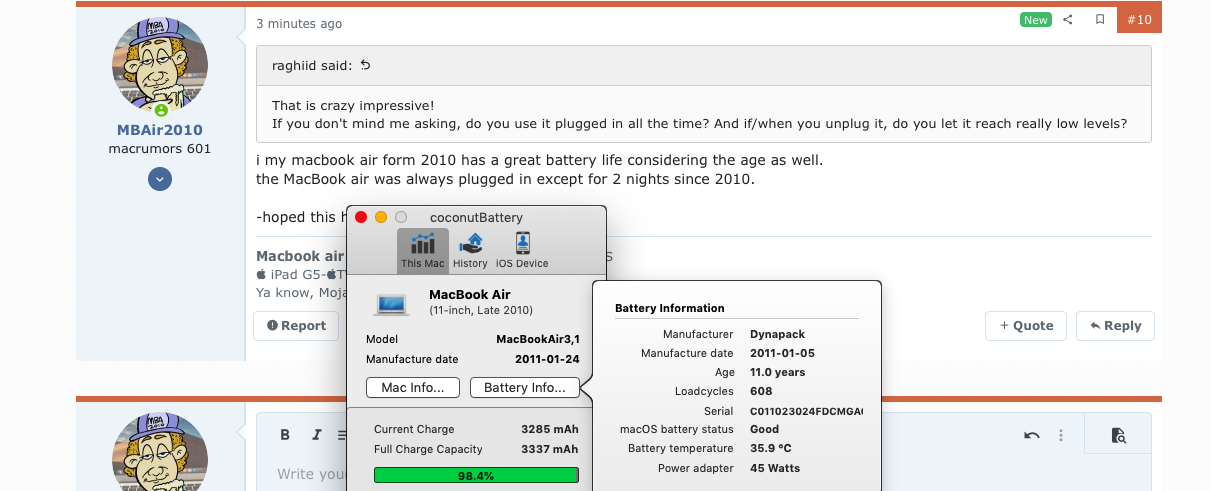This screenshot has height=491, width=1210.
Task: Click the '2011-01-24' Mac manufacture date
Action: (548, 359)
